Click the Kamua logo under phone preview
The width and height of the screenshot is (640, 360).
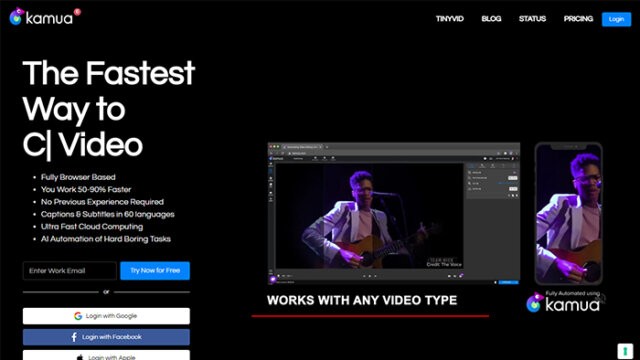coord(563,303)
